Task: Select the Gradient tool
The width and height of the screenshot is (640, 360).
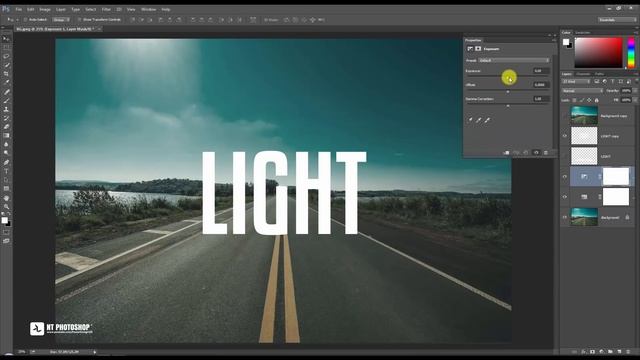Action: click(x=6, y=136)
